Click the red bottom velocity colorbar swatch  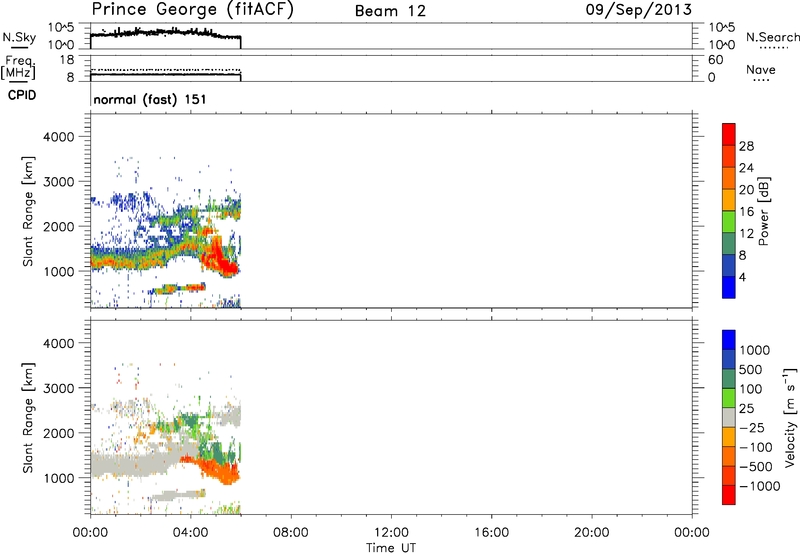[x=729, y=495]
